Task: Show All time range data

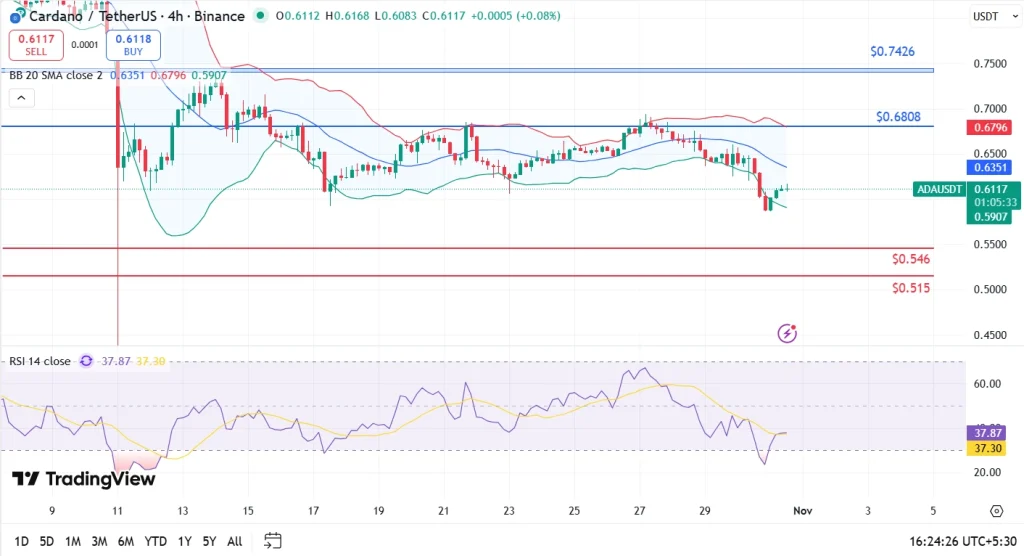Action: pyautogui.click(x=235, y=541)
